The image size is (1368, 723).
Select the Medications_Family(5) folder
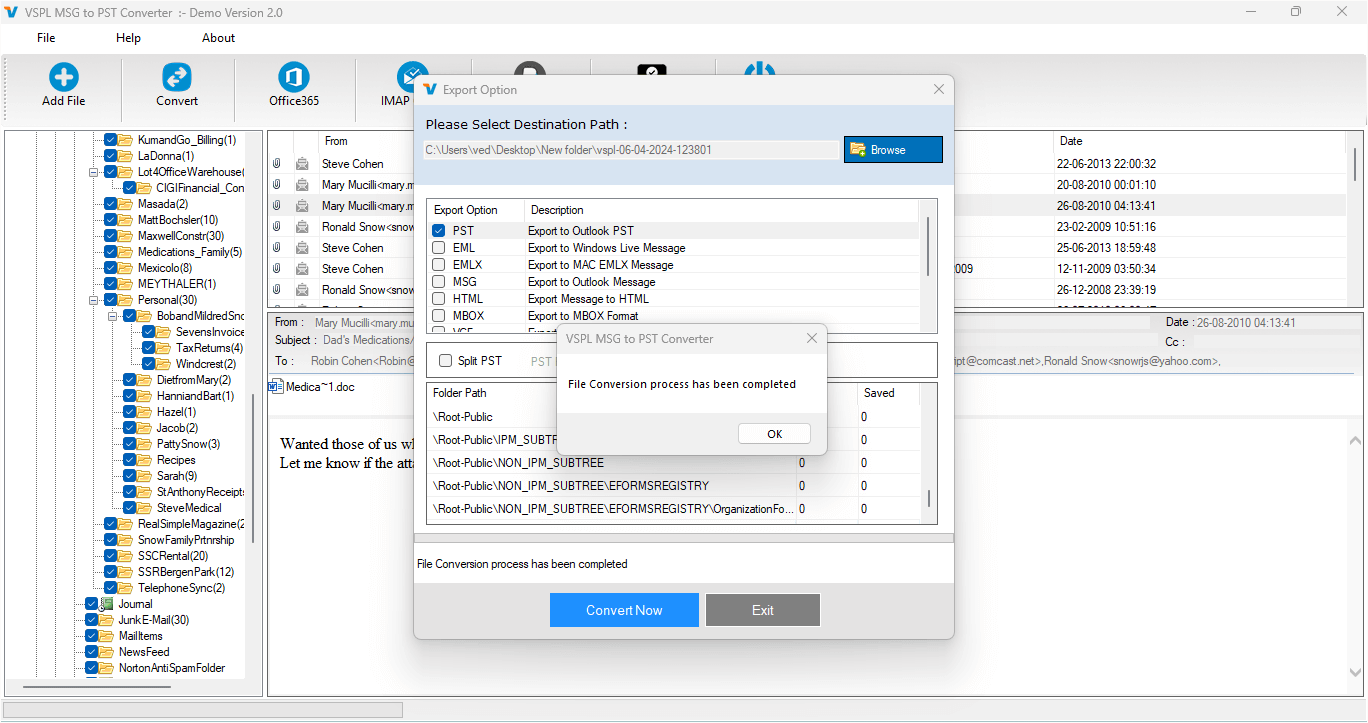(190, 252)
